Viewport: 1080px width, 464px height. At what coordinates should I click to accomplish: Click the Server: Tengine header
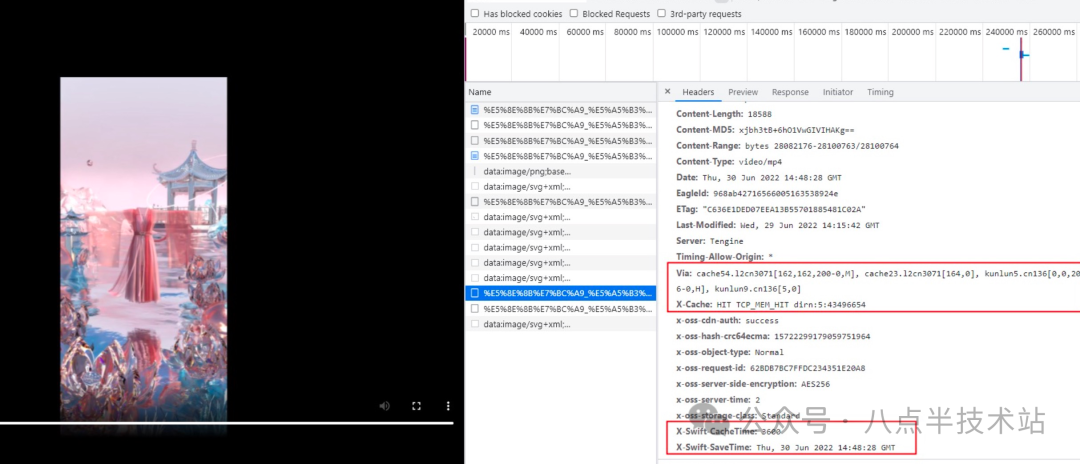tap(710, 241)
